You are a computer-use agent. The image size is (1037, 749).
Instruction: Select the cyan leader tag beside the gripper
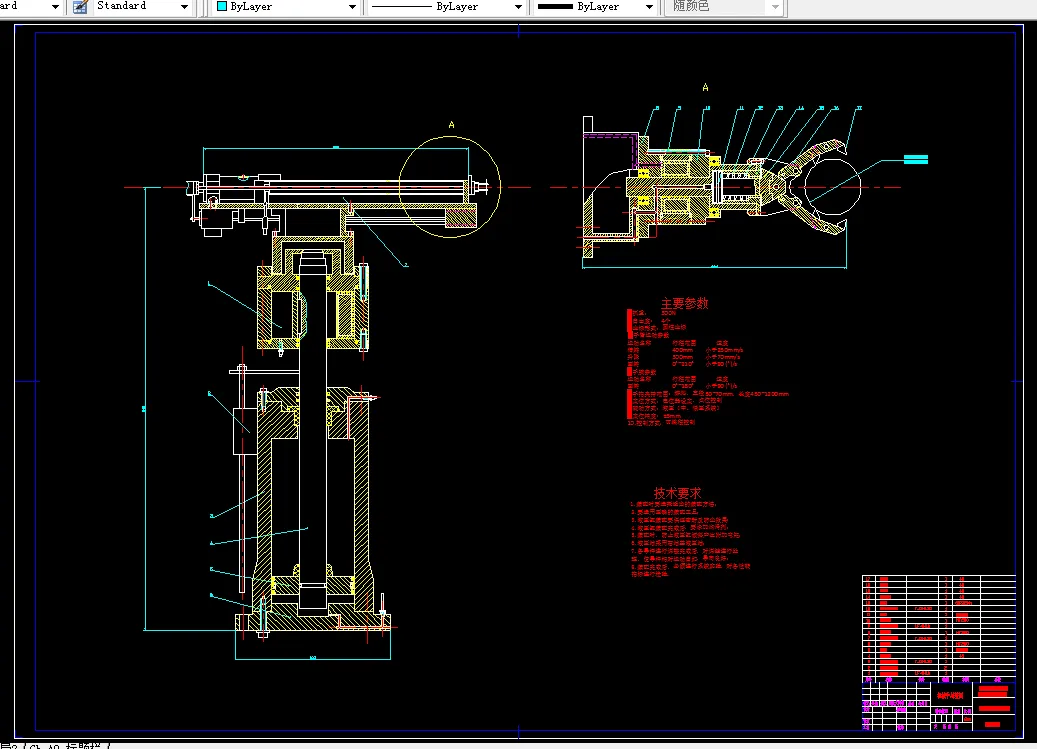[x=916, y=159]
